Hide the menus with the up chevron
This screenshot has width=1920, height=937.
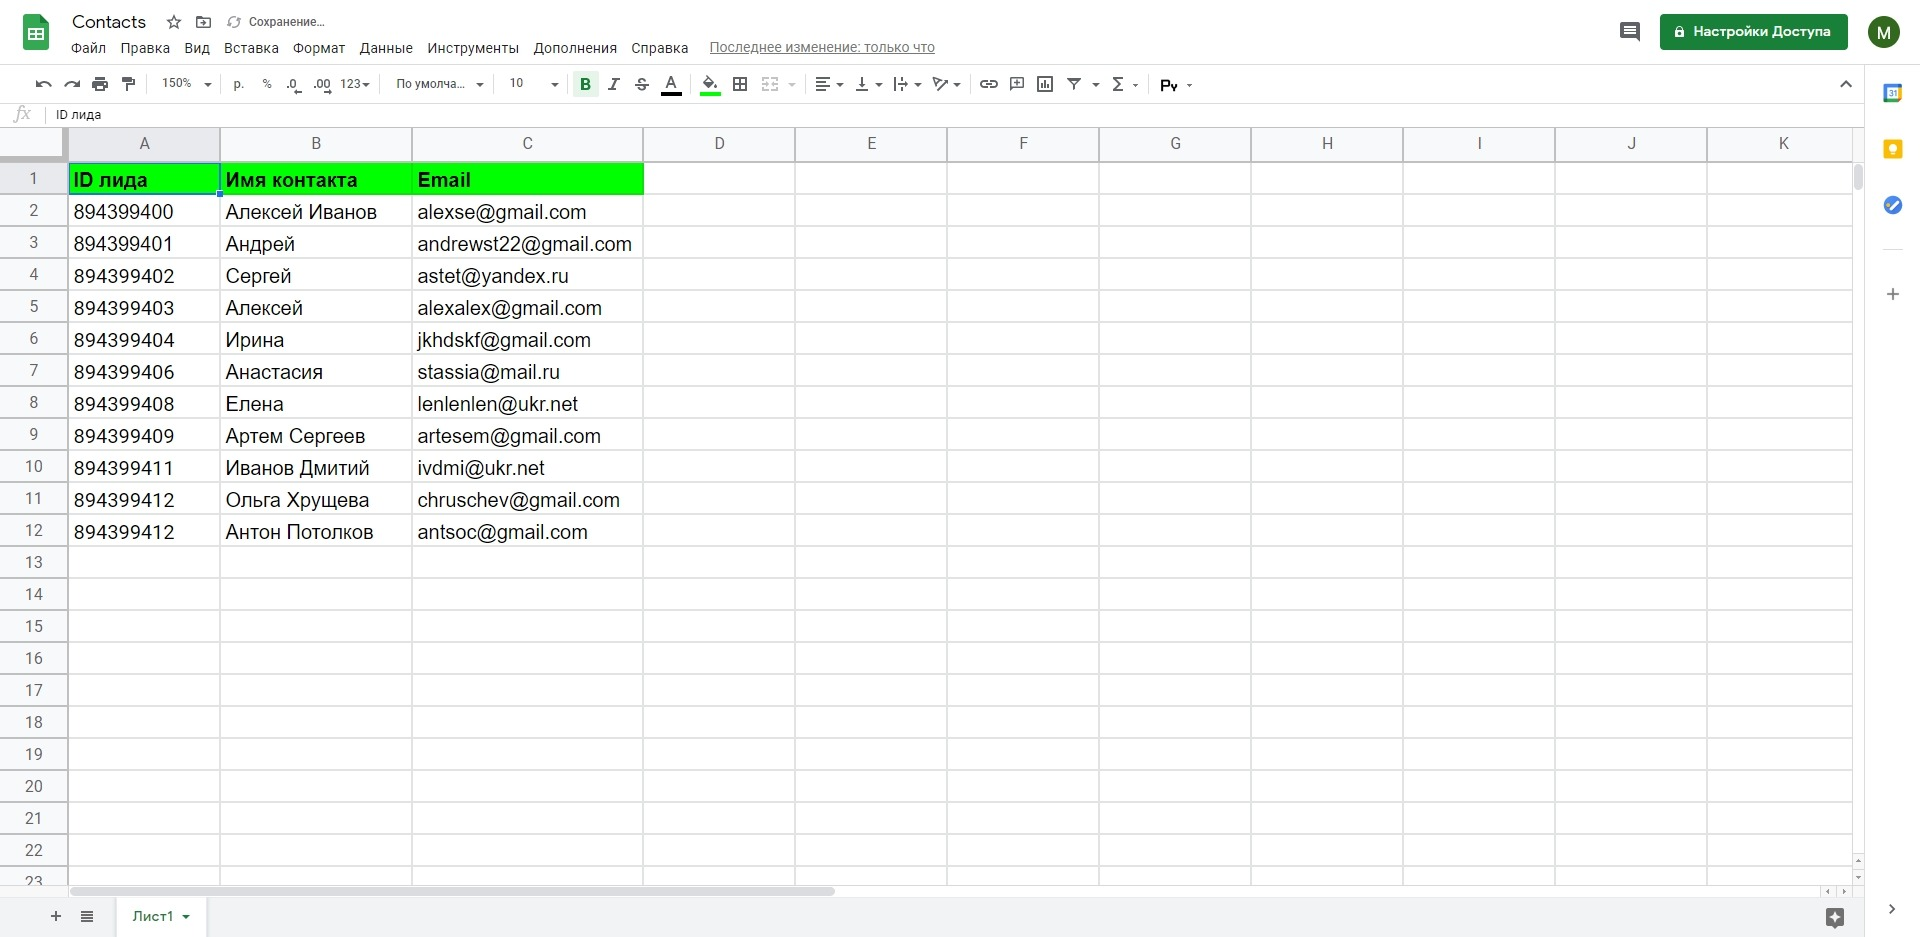click(1846, 84)
